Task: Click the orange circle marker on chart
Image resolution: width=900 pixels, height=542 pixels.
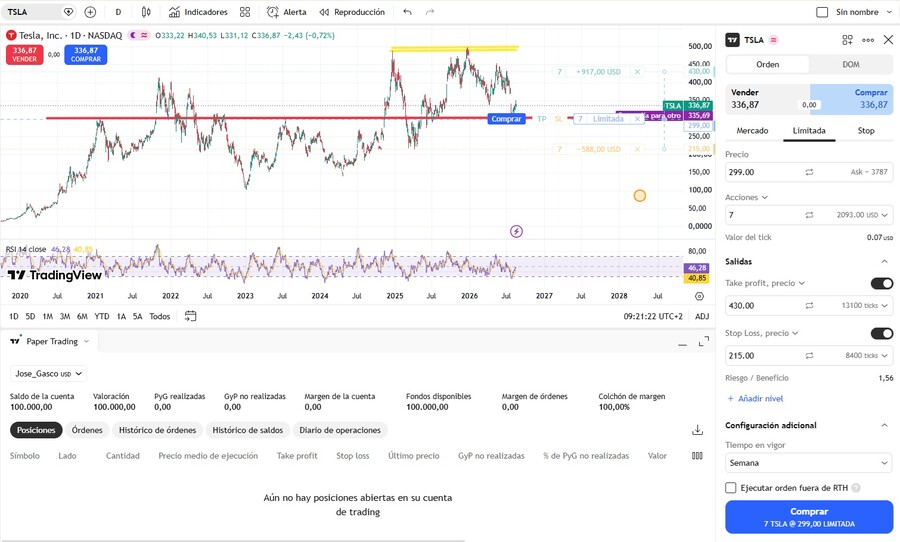Action: (640, 196)
